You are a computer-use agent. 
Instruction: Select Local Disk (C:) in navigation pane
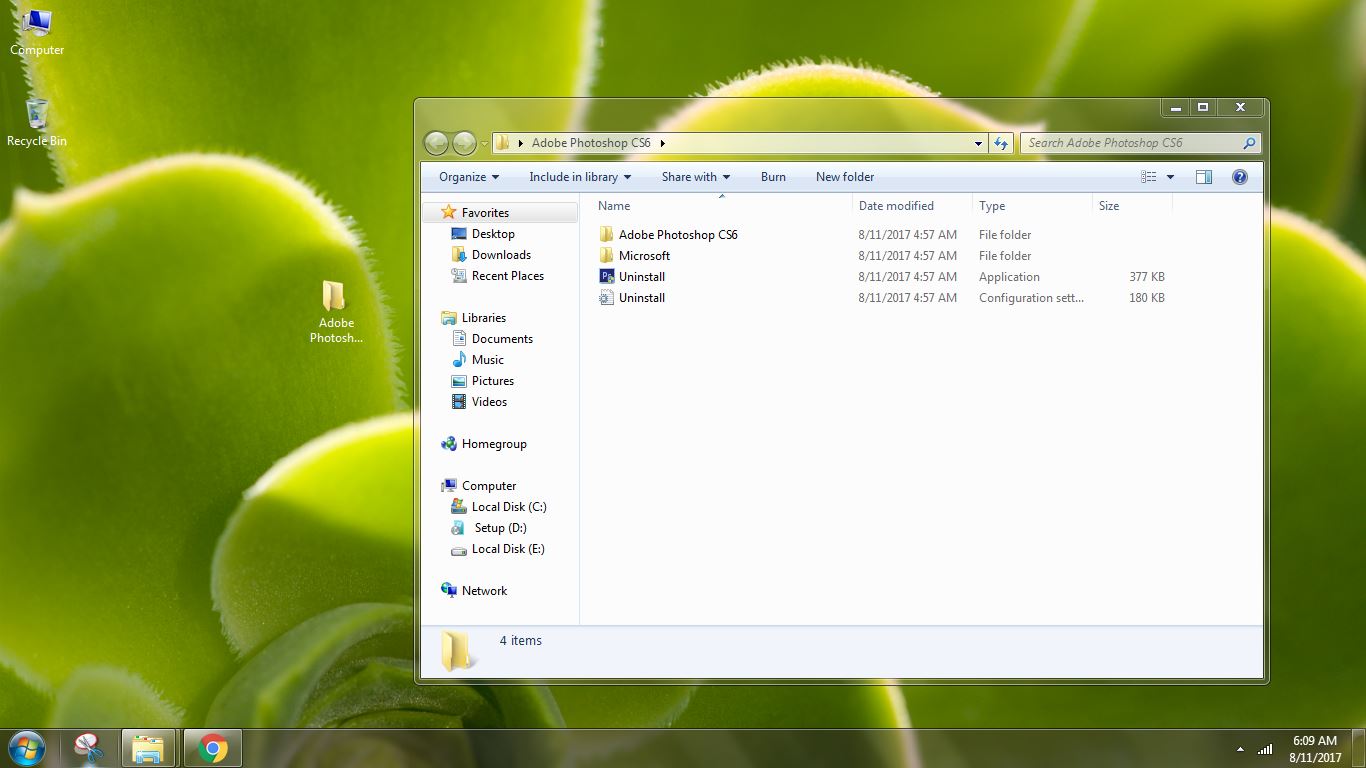coord(509,507)
